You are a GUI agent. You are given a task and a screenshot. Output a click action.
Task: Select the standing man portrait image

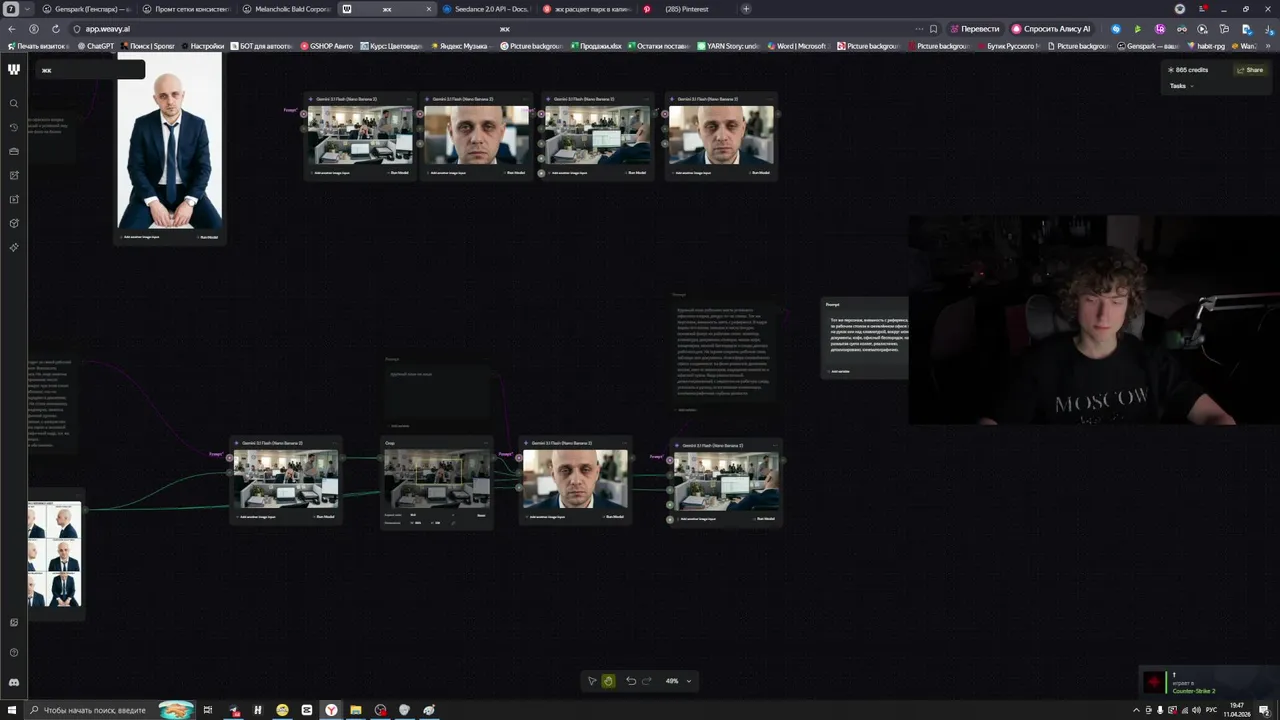point(170,141)
